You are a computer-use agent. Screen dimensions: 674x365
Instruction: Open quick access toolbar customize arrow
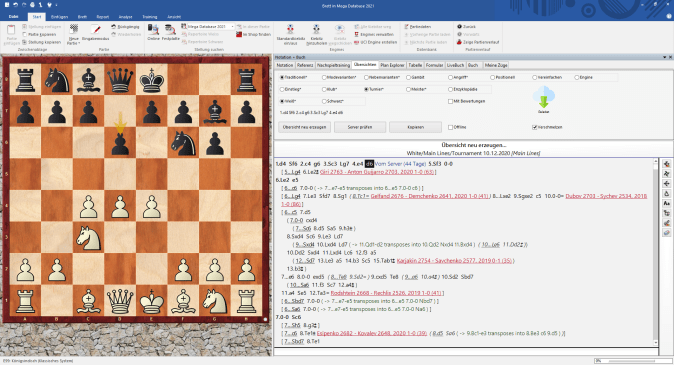pyautogui.click(x=57, y=5)
